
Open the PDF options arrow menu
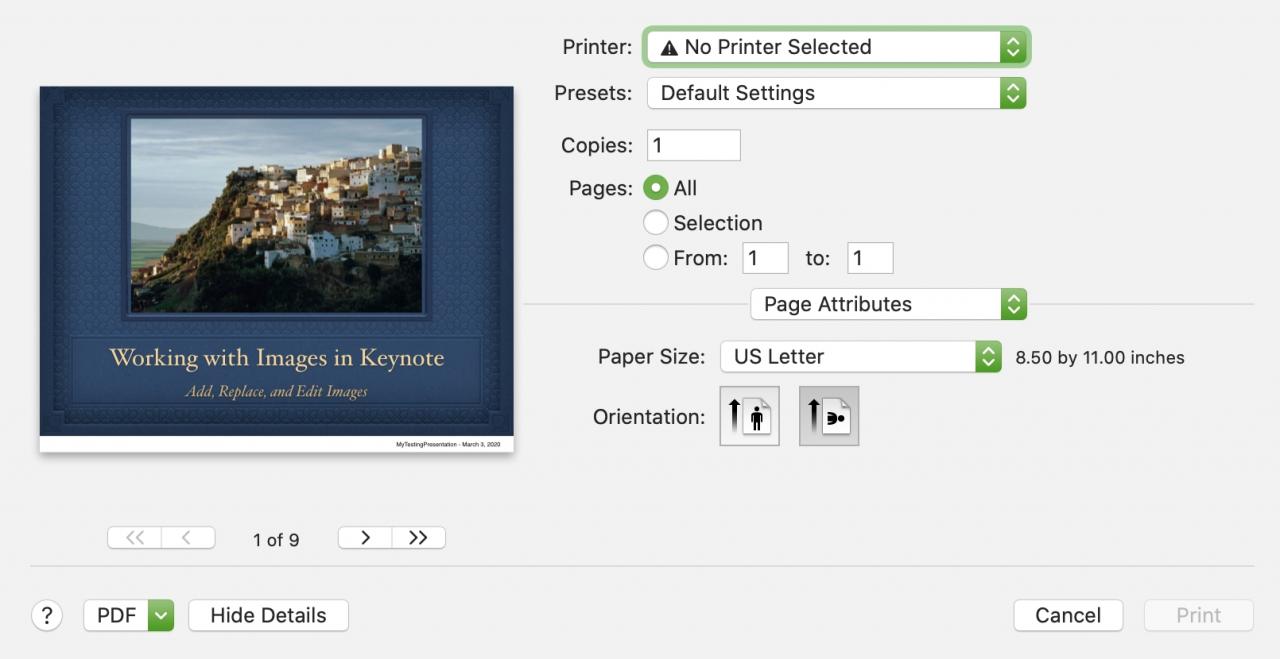[161, 615]
